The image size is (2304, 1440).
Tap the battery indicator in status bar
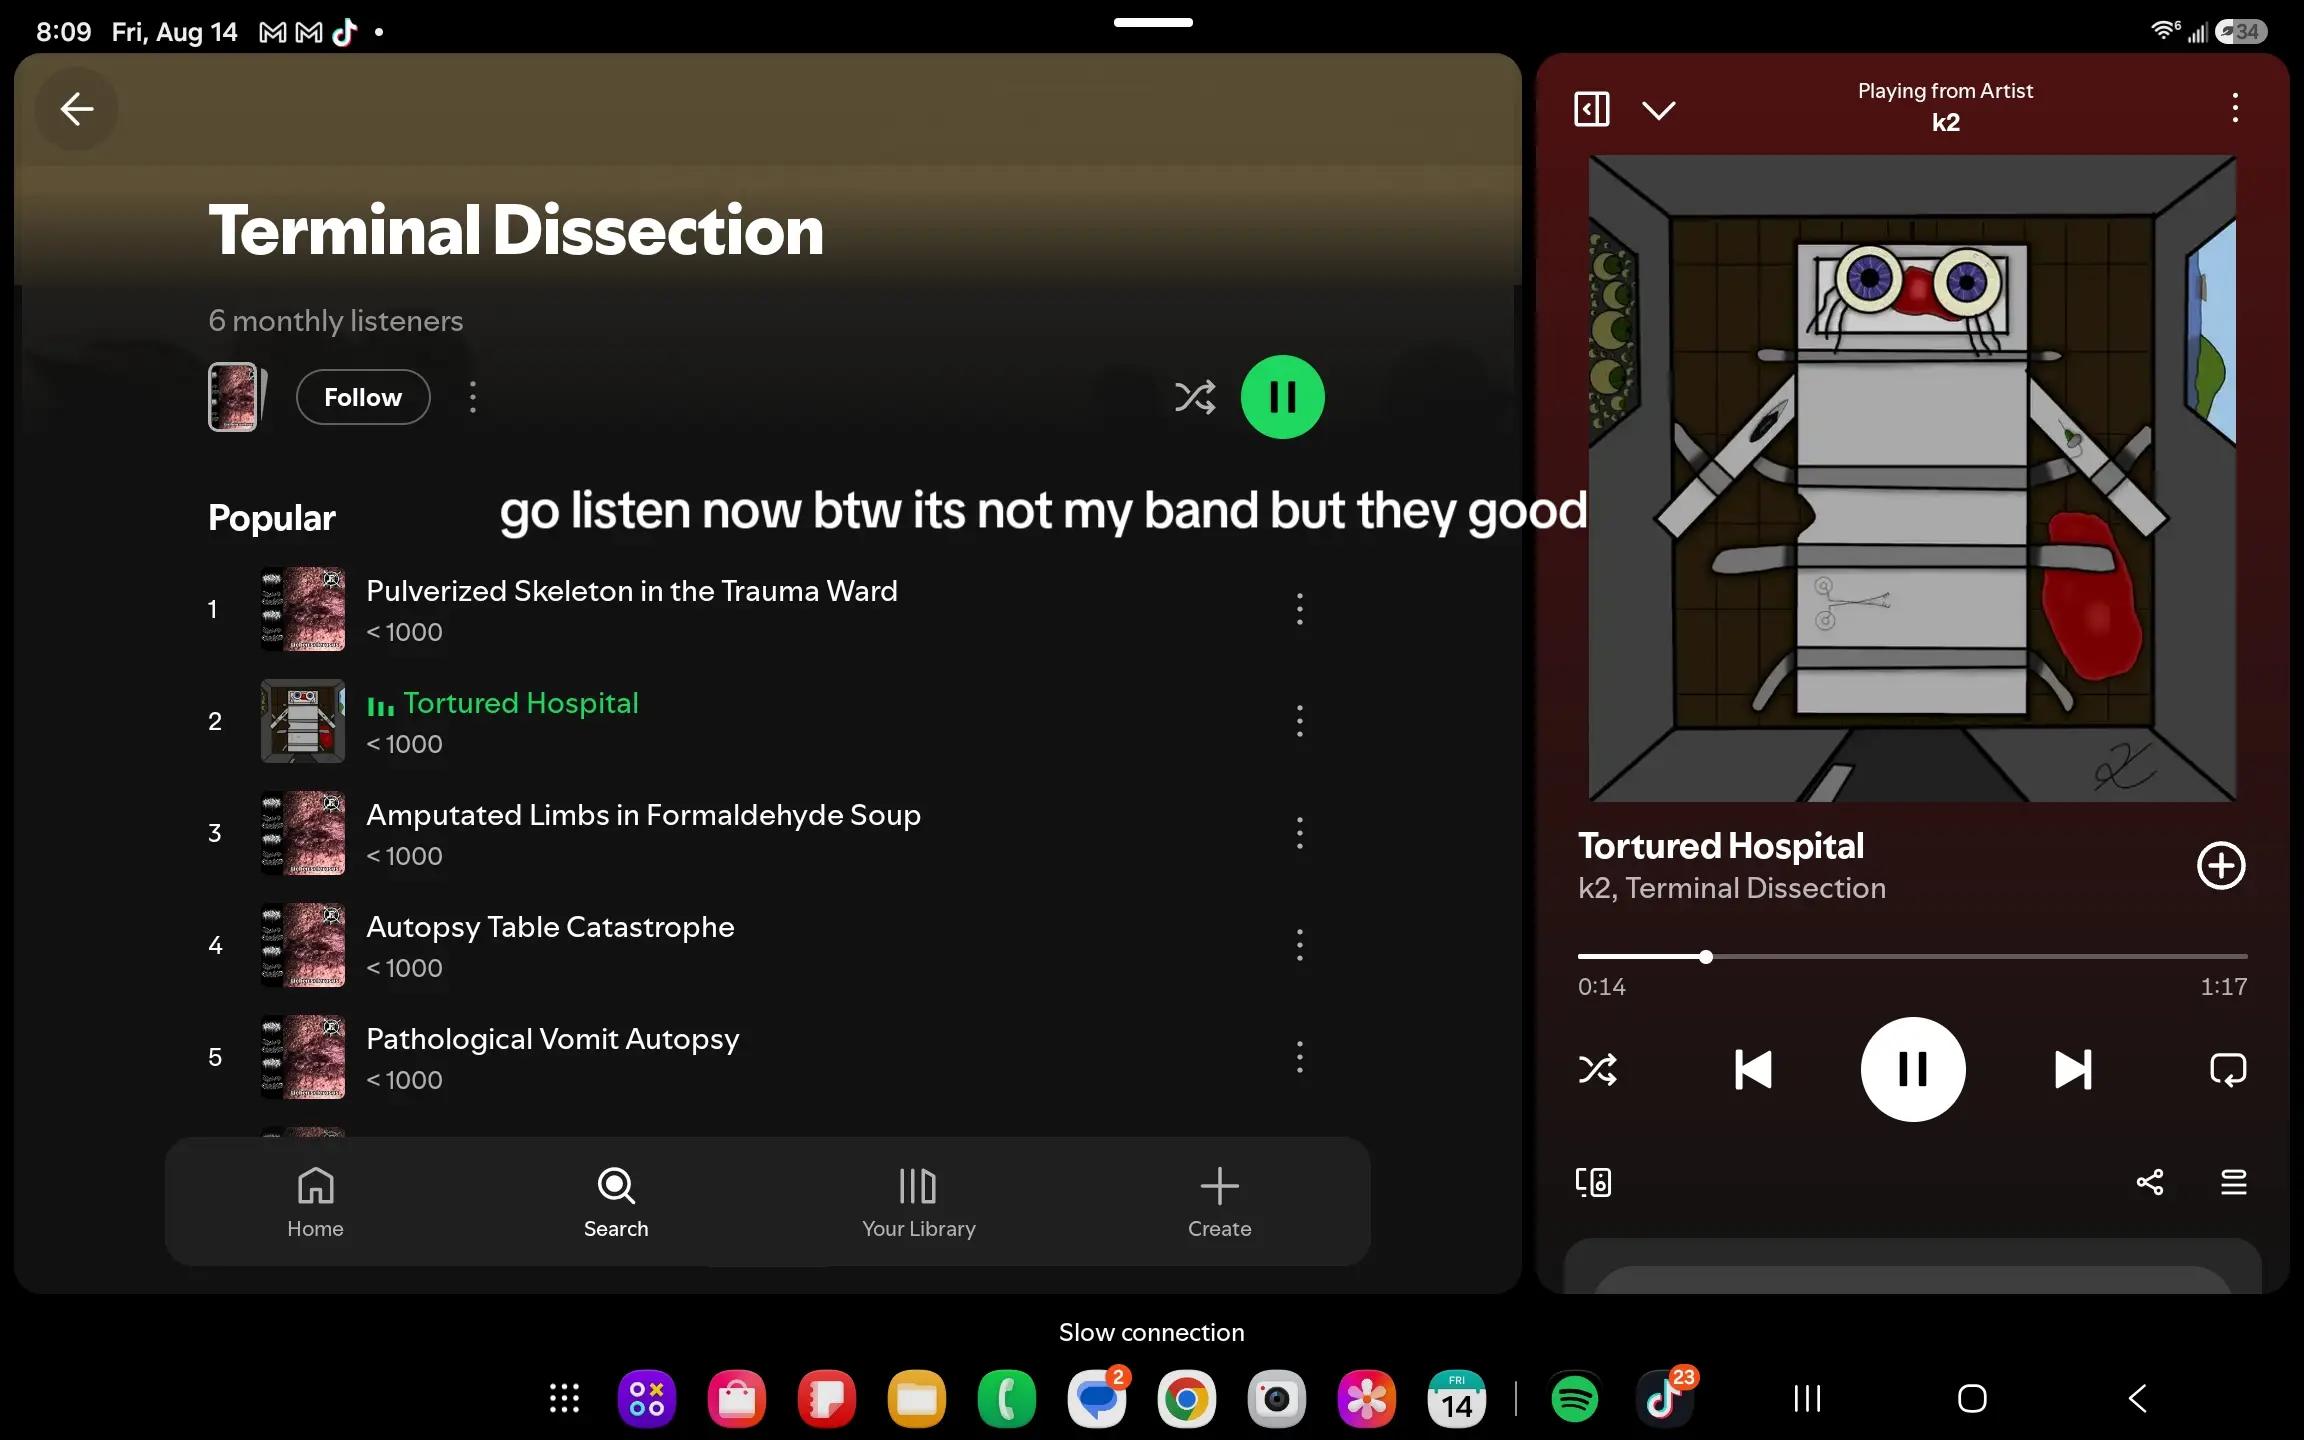[x=2241, y=32]
